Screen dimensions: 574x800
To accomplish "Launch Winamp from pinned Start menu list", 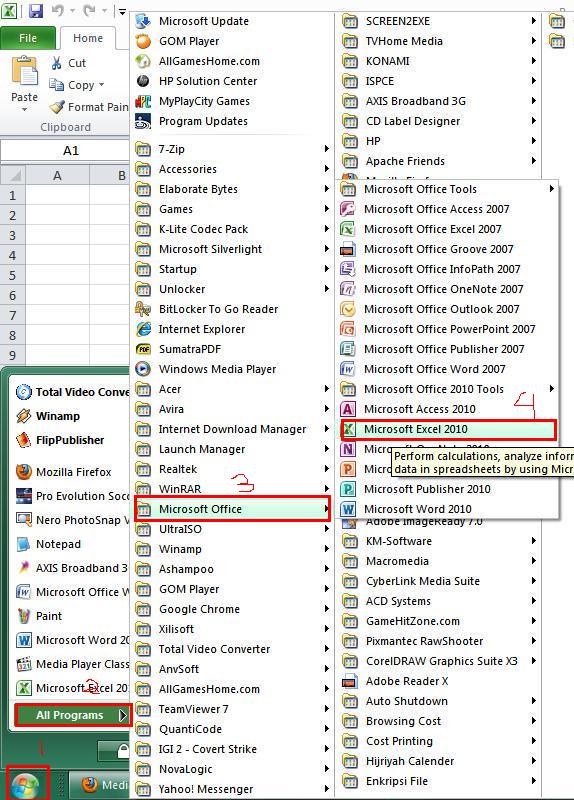I will [48, 416].
